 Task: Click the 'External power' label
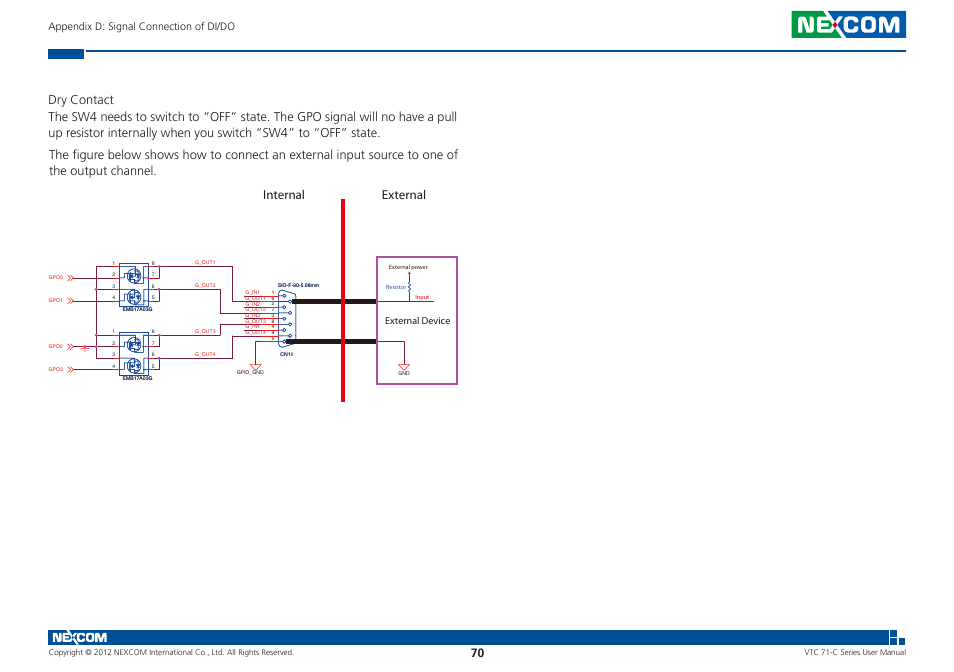[x=408, y=267]
